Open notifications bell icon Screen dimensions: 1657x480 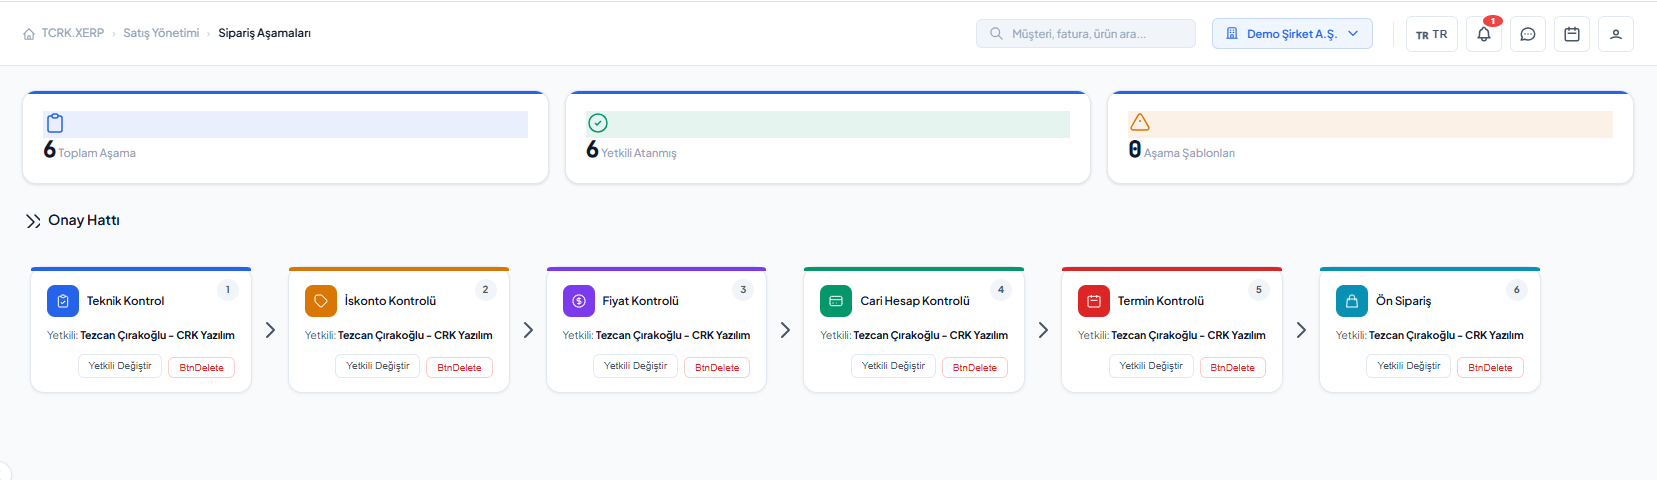[1484, 34]
